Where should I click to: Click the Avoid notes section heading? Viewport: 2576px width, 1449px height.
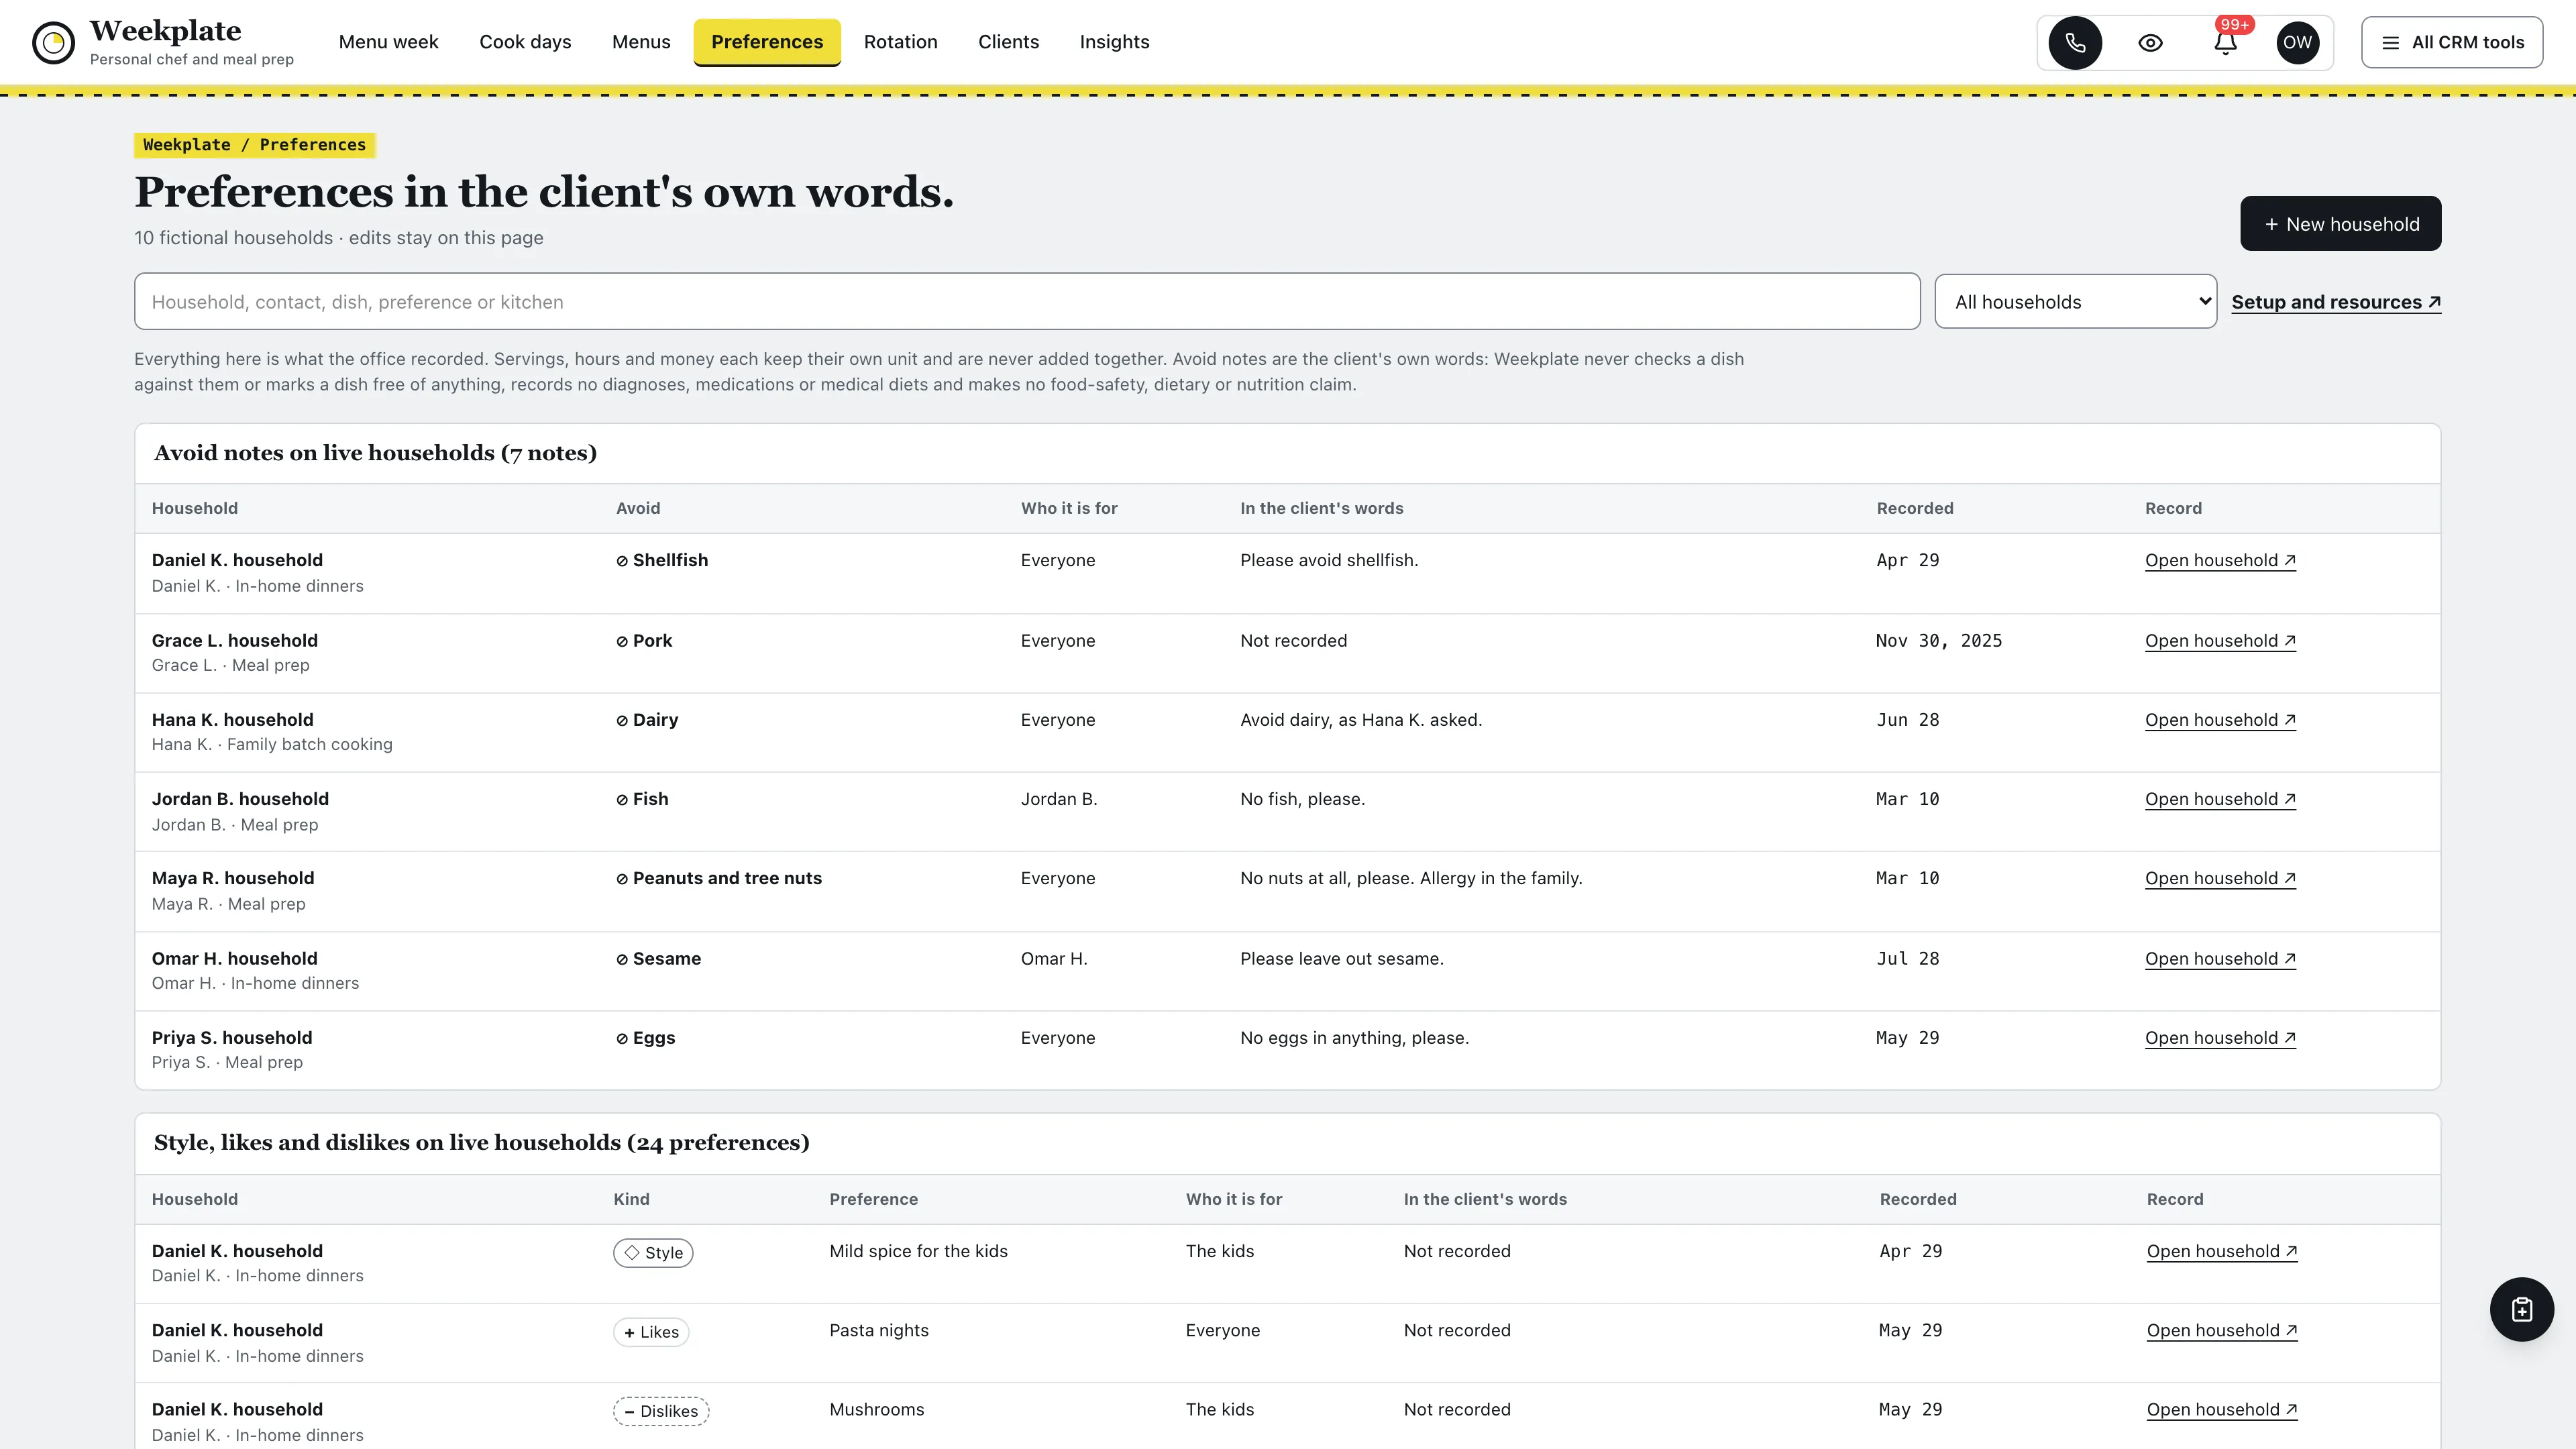point(375,453)
